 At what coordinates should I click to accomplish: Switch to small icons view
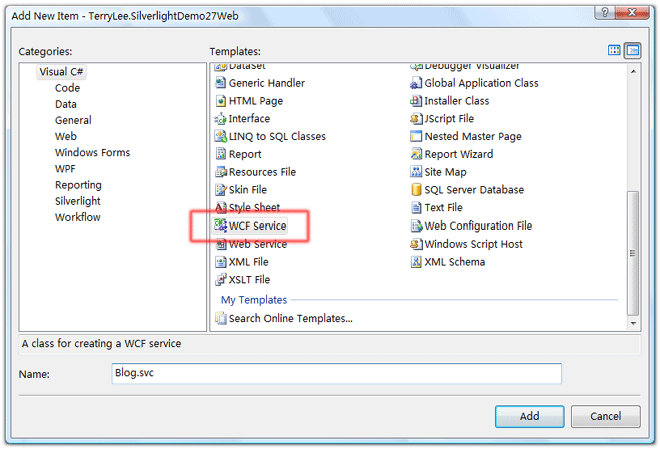[x=632, y=50]
